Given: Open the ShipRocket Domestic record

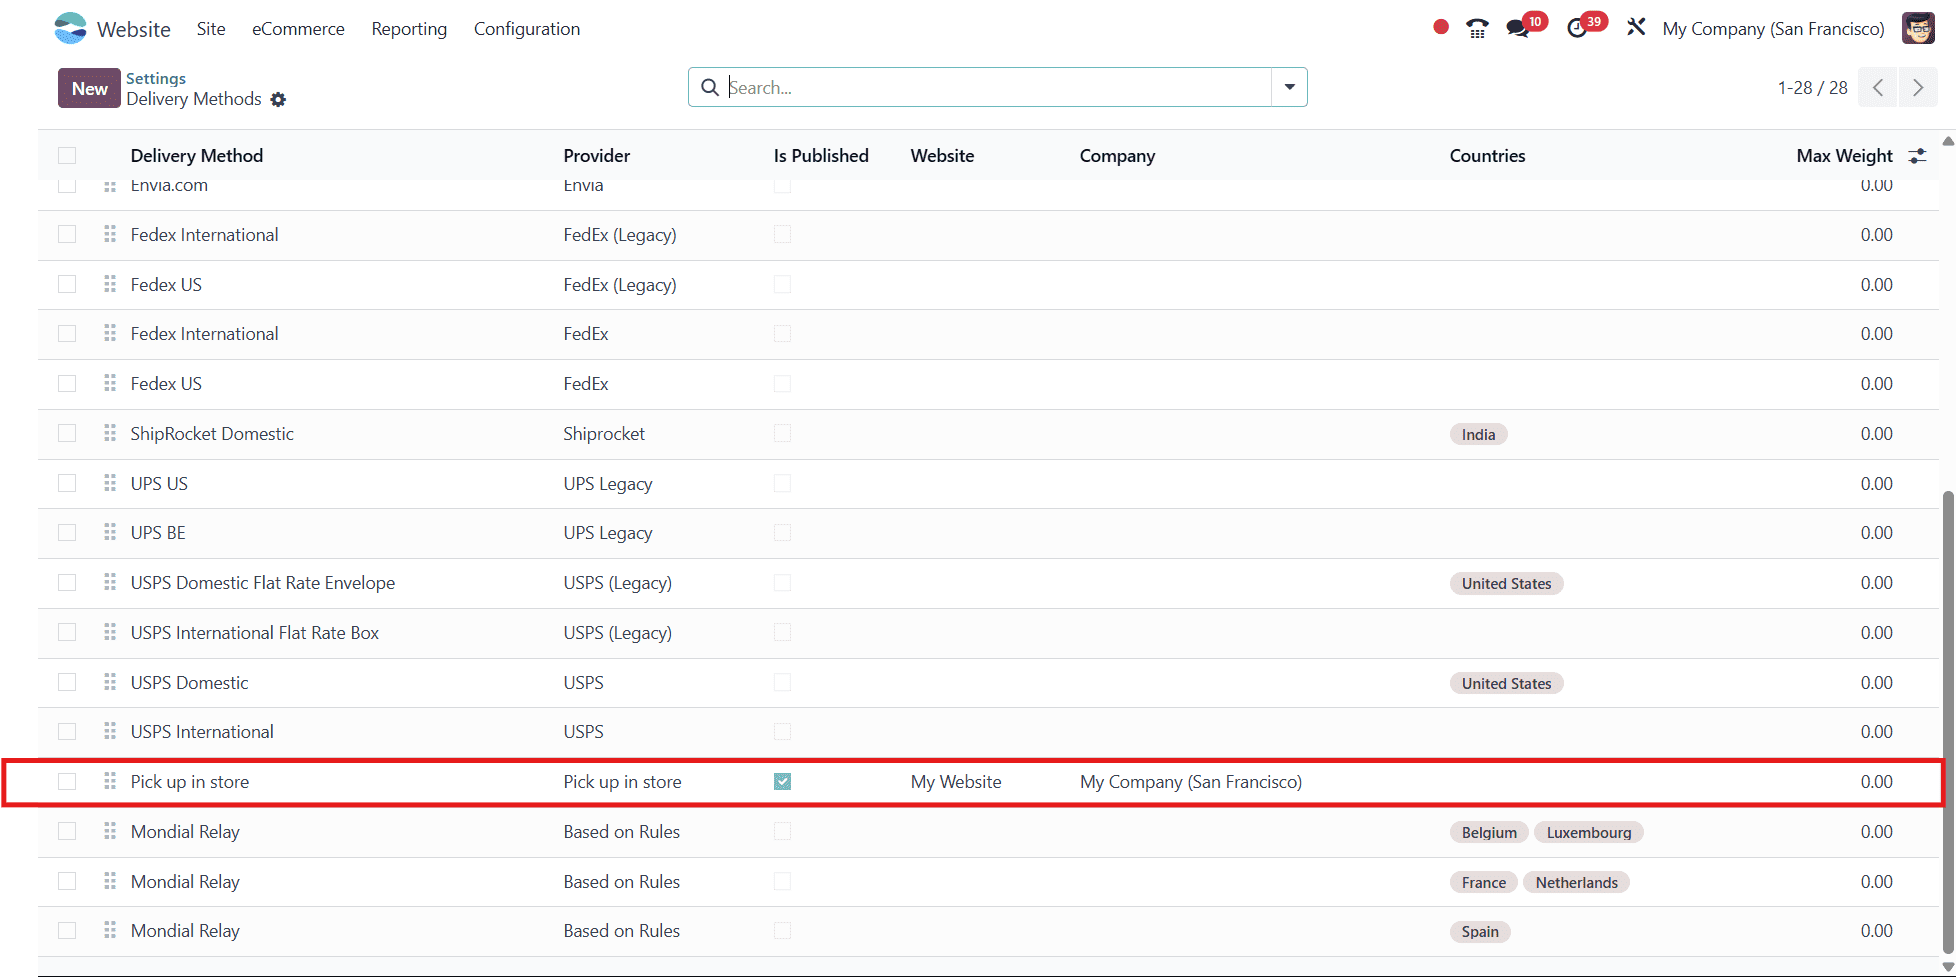Looking at the screenshot, I should click(212, 433).
